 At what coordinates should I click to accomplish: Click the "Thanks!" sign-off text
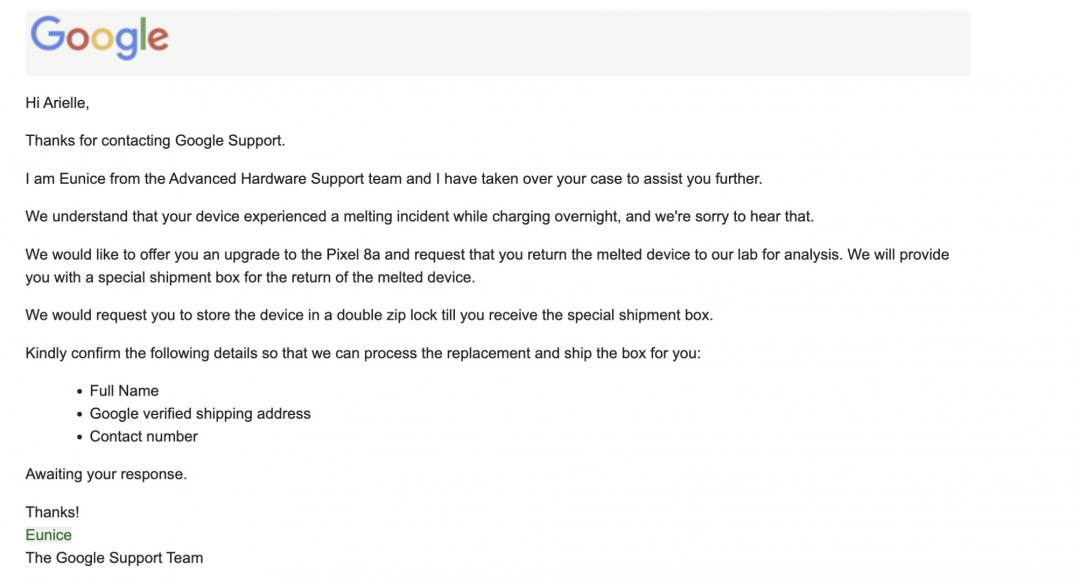pyautogui.click(x=52, y=512)
